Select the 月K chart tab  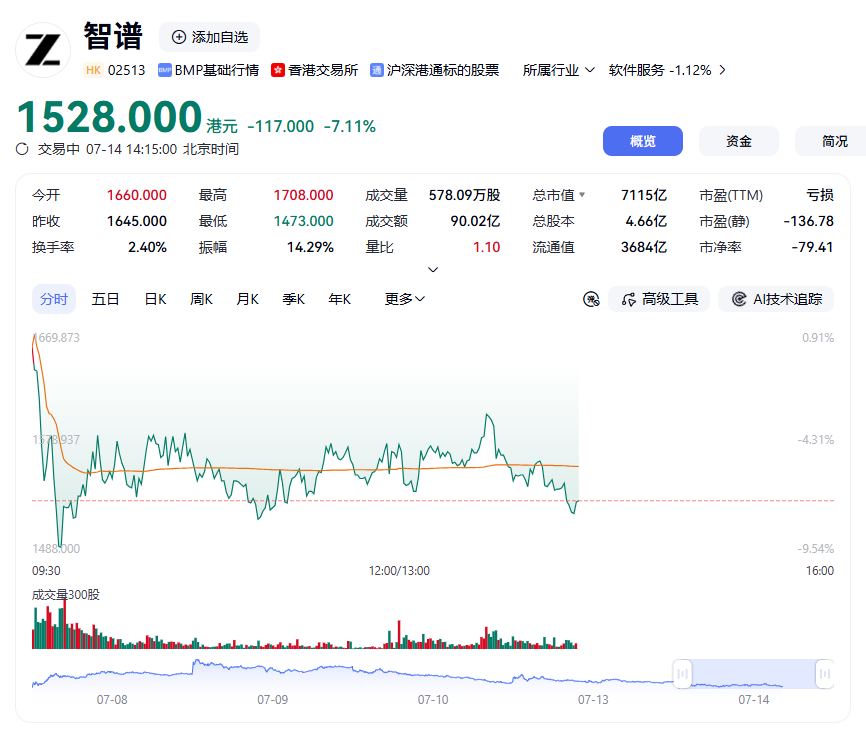(247, 299)
